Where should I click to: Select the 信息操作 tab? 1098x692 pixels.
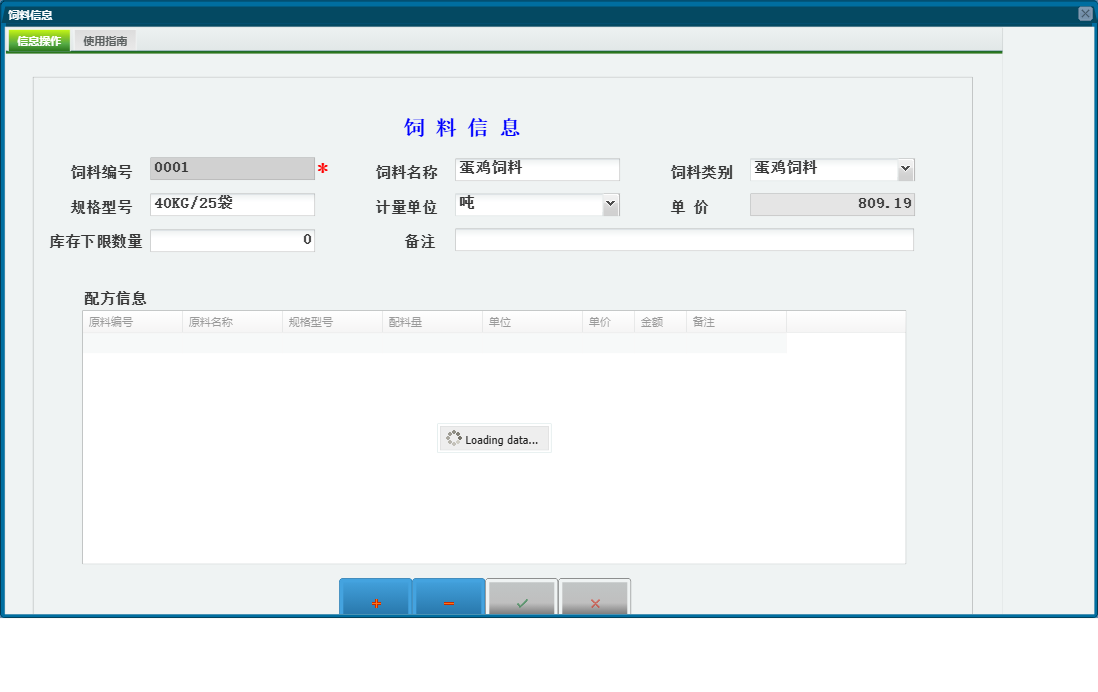39,41
